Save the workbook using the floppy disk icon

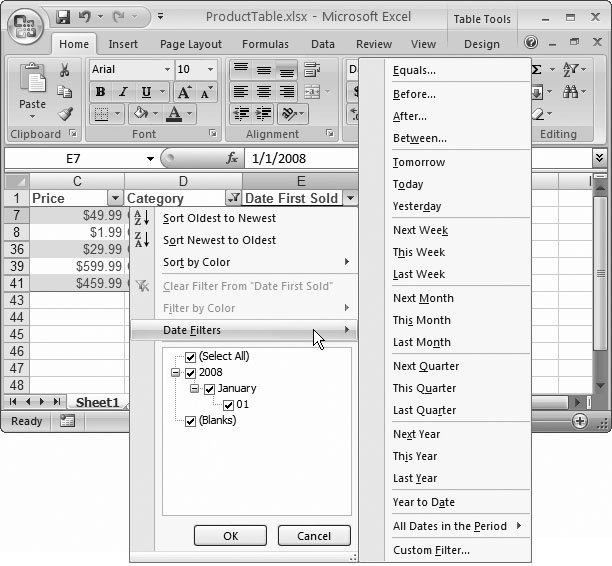(x=64, y=17)
